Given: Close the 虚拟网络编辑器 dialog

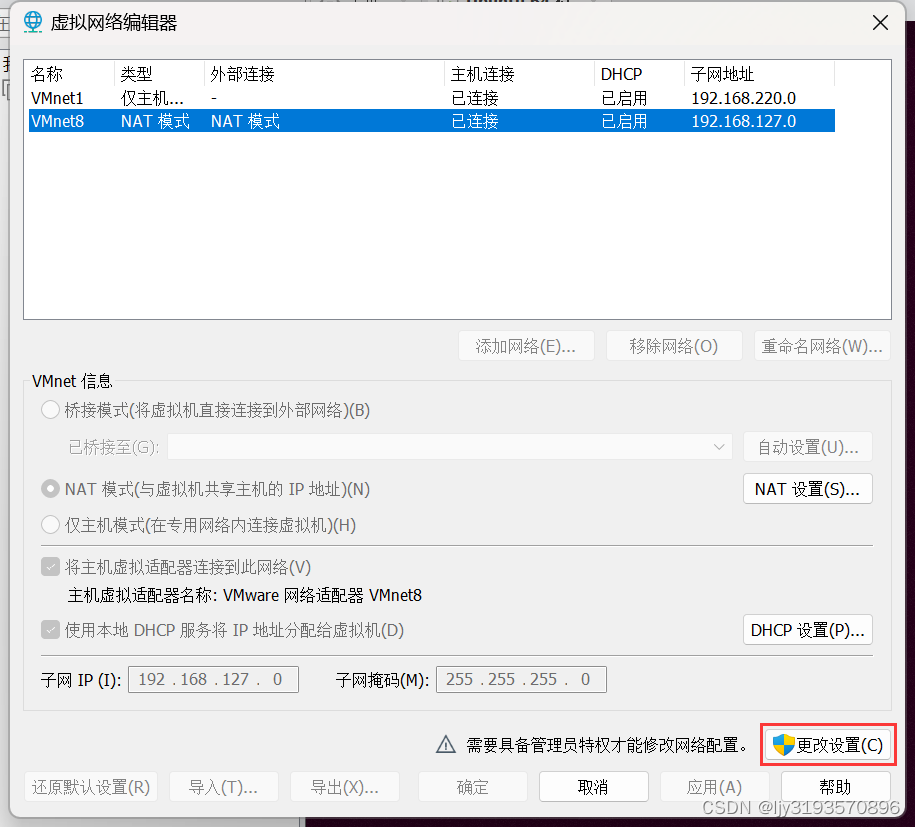Looking at the screenshot, I should pos(880,23).
